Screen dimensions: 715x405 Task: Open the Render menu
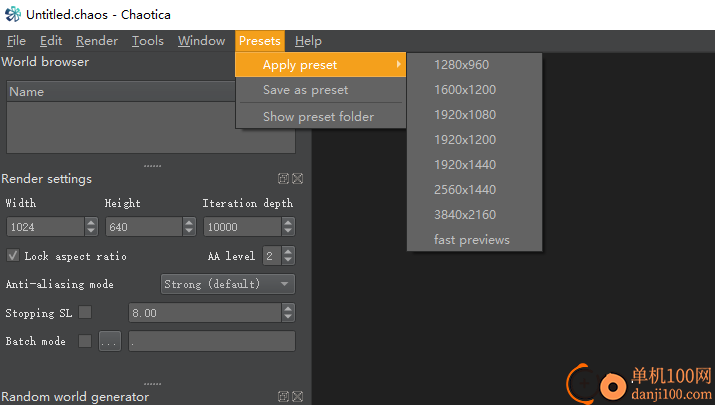[97, 41]
